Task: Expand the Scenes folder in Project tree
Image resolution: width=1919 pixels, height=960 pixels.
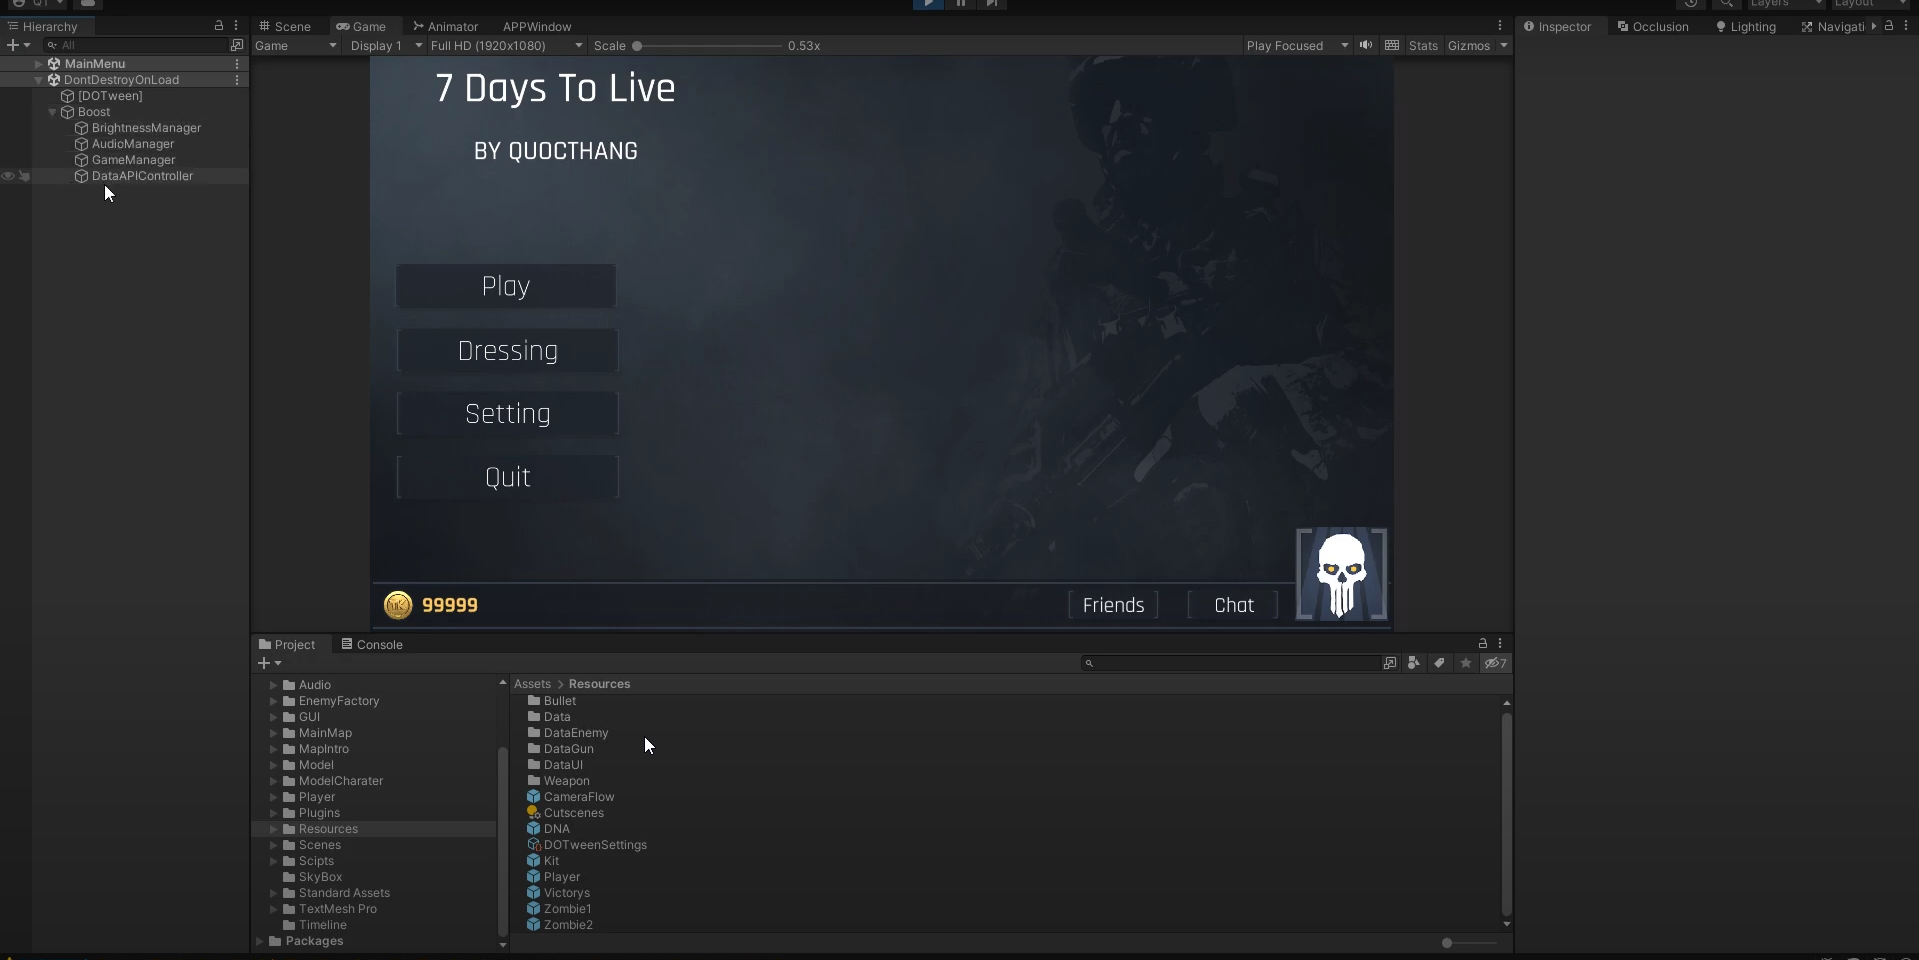Action: tap(273, 845)
